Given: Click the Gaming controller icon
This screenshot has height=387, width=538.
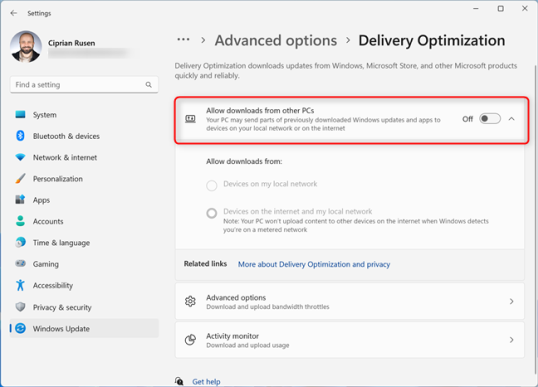Looking at the screenshot, I should tap(20, 263).
